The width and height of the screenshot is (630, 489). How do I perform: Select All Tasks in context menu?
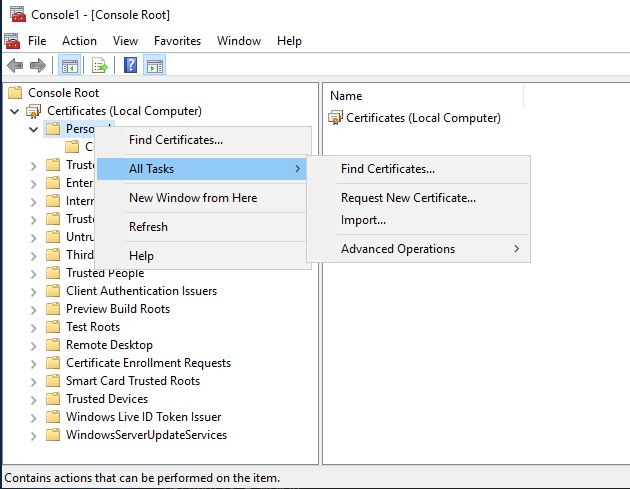201,169
